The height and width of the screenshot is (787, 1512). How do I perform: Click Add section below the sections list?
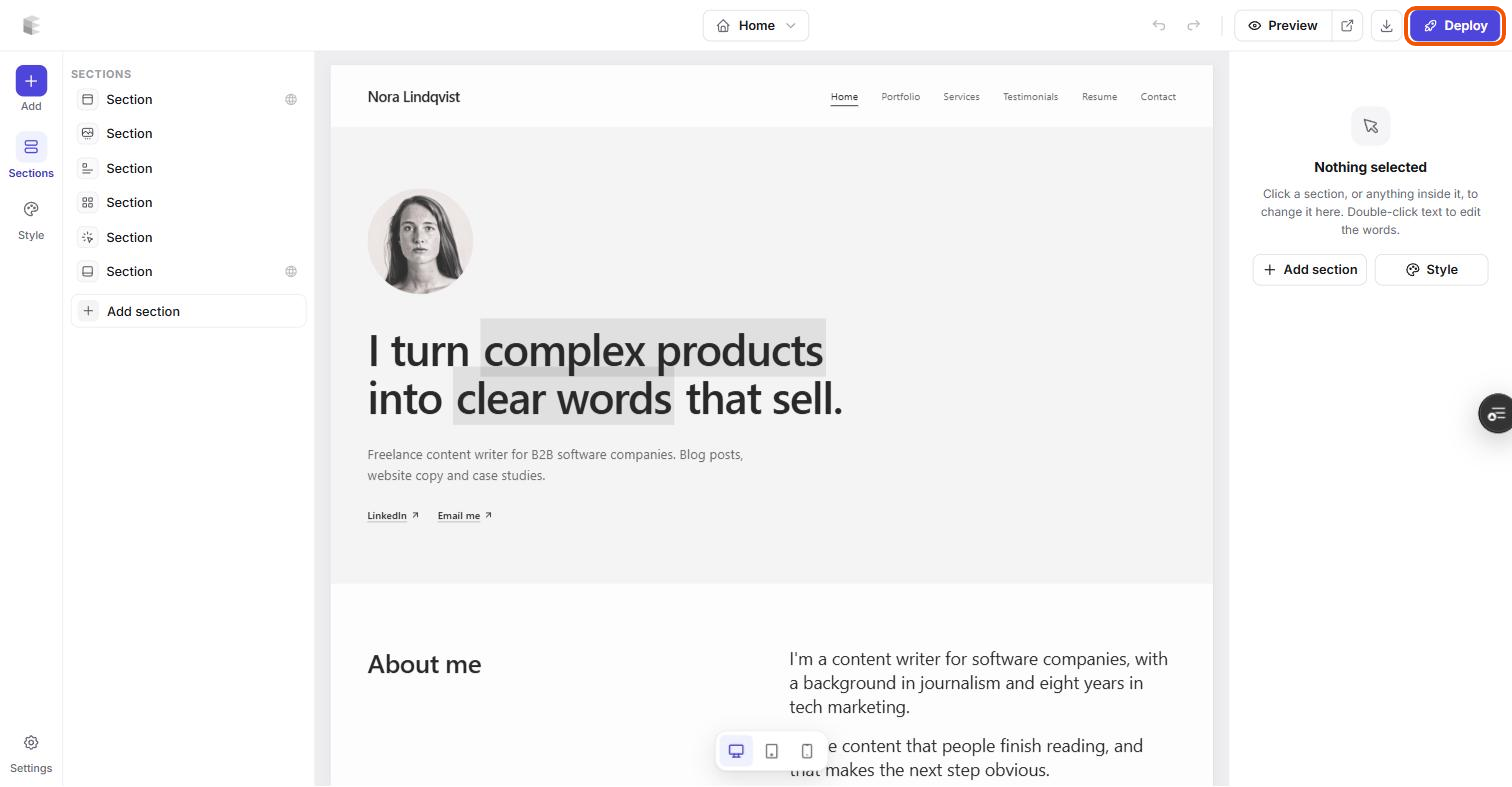point(188,311)
